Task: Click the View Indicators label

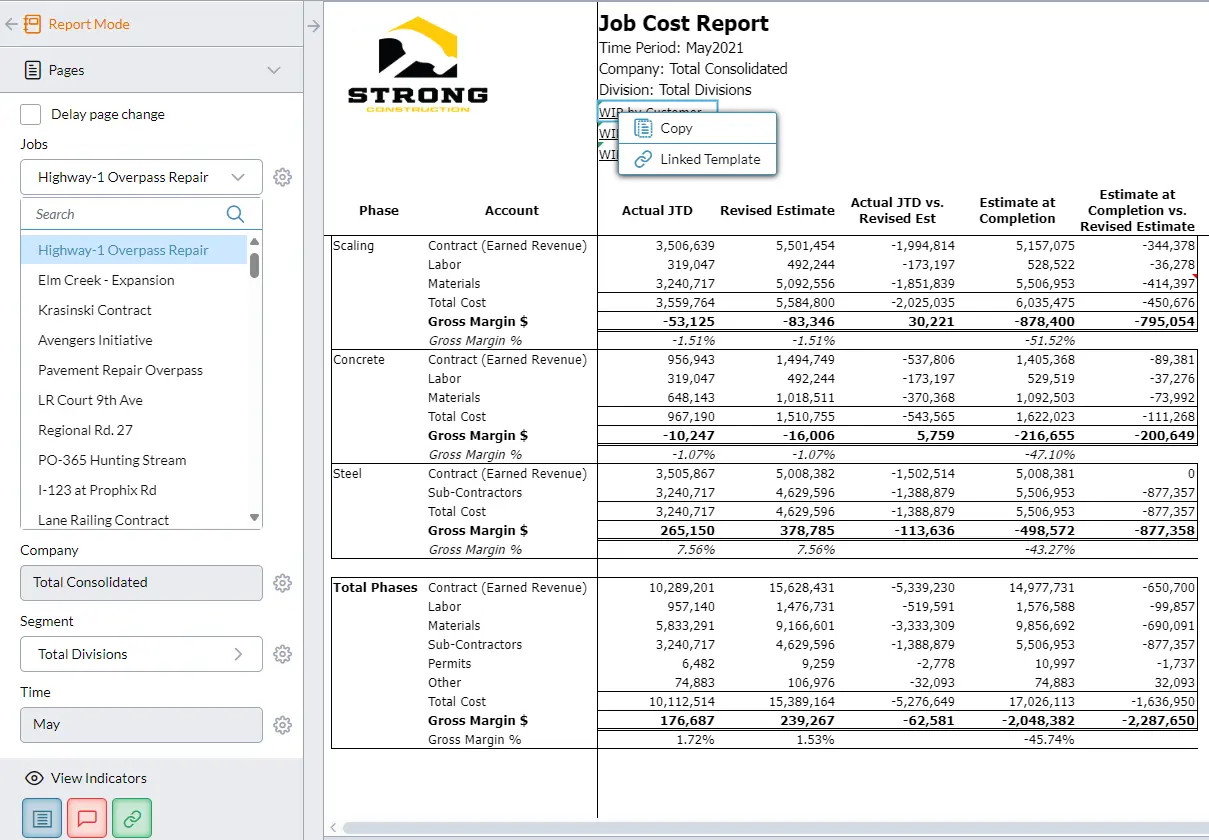Action: coord(99,778)
